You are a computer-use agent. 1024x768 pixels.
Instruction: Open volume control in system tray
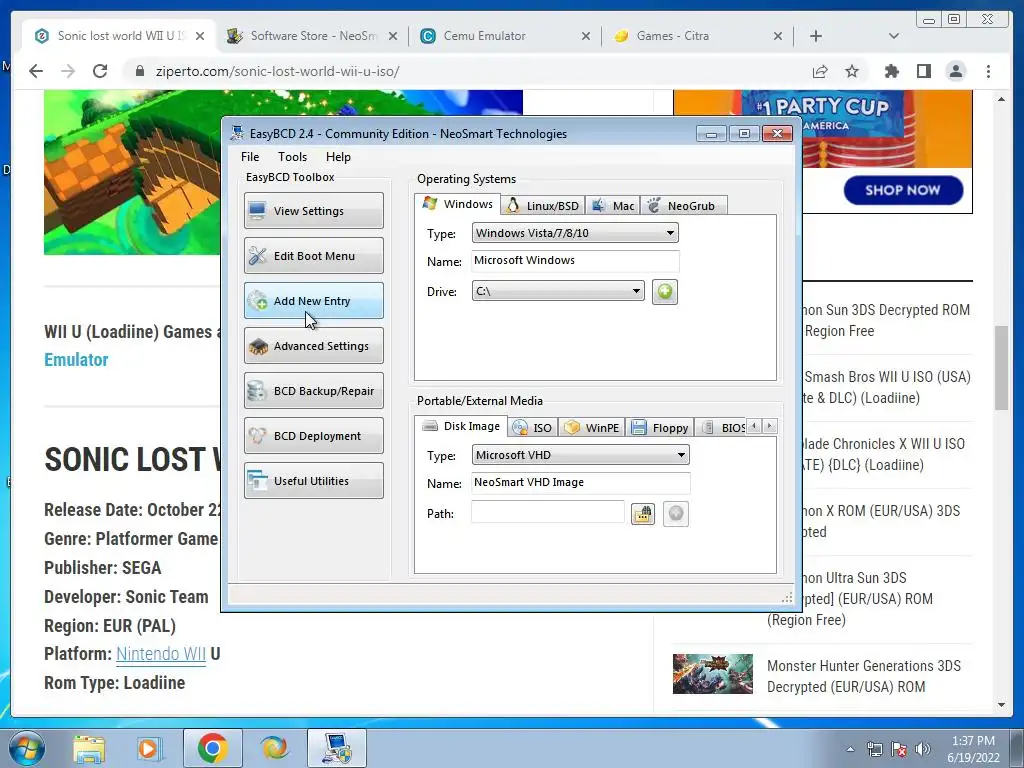[x=922, y=749]
